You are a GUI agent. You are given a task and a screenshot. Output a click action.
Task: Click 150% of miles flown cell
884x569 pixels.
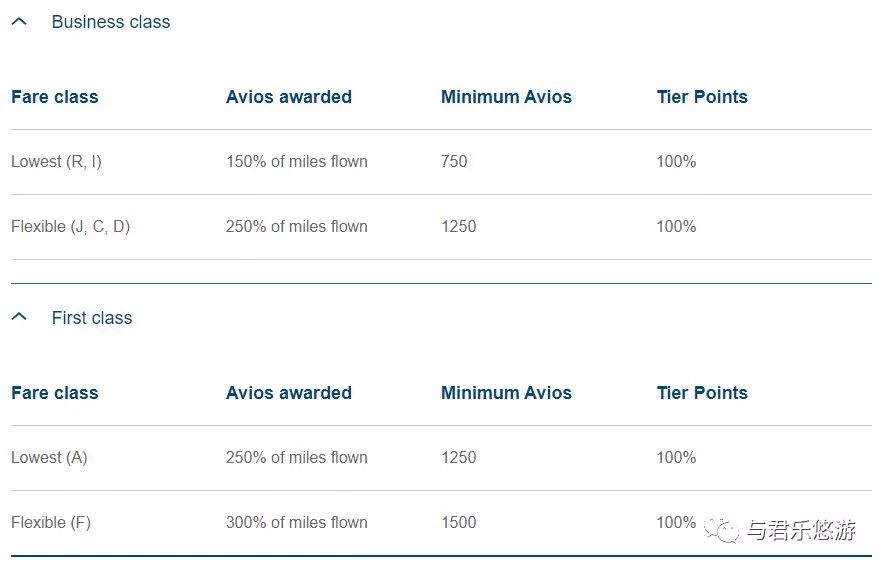(x=297, y=162)
